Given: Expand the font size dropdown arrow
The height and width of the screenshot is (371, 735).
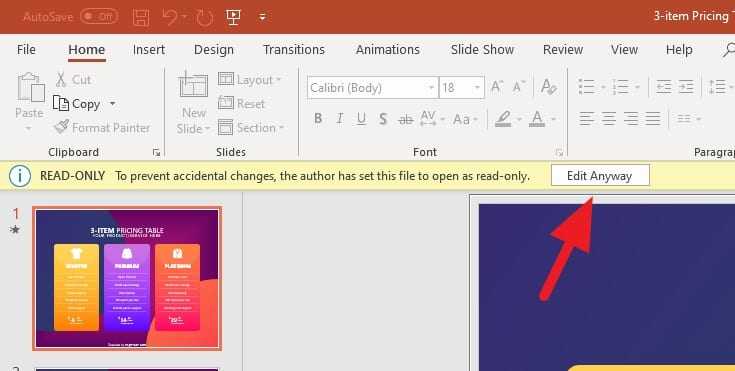Looking at the screenshot, I should coord(477,88).
